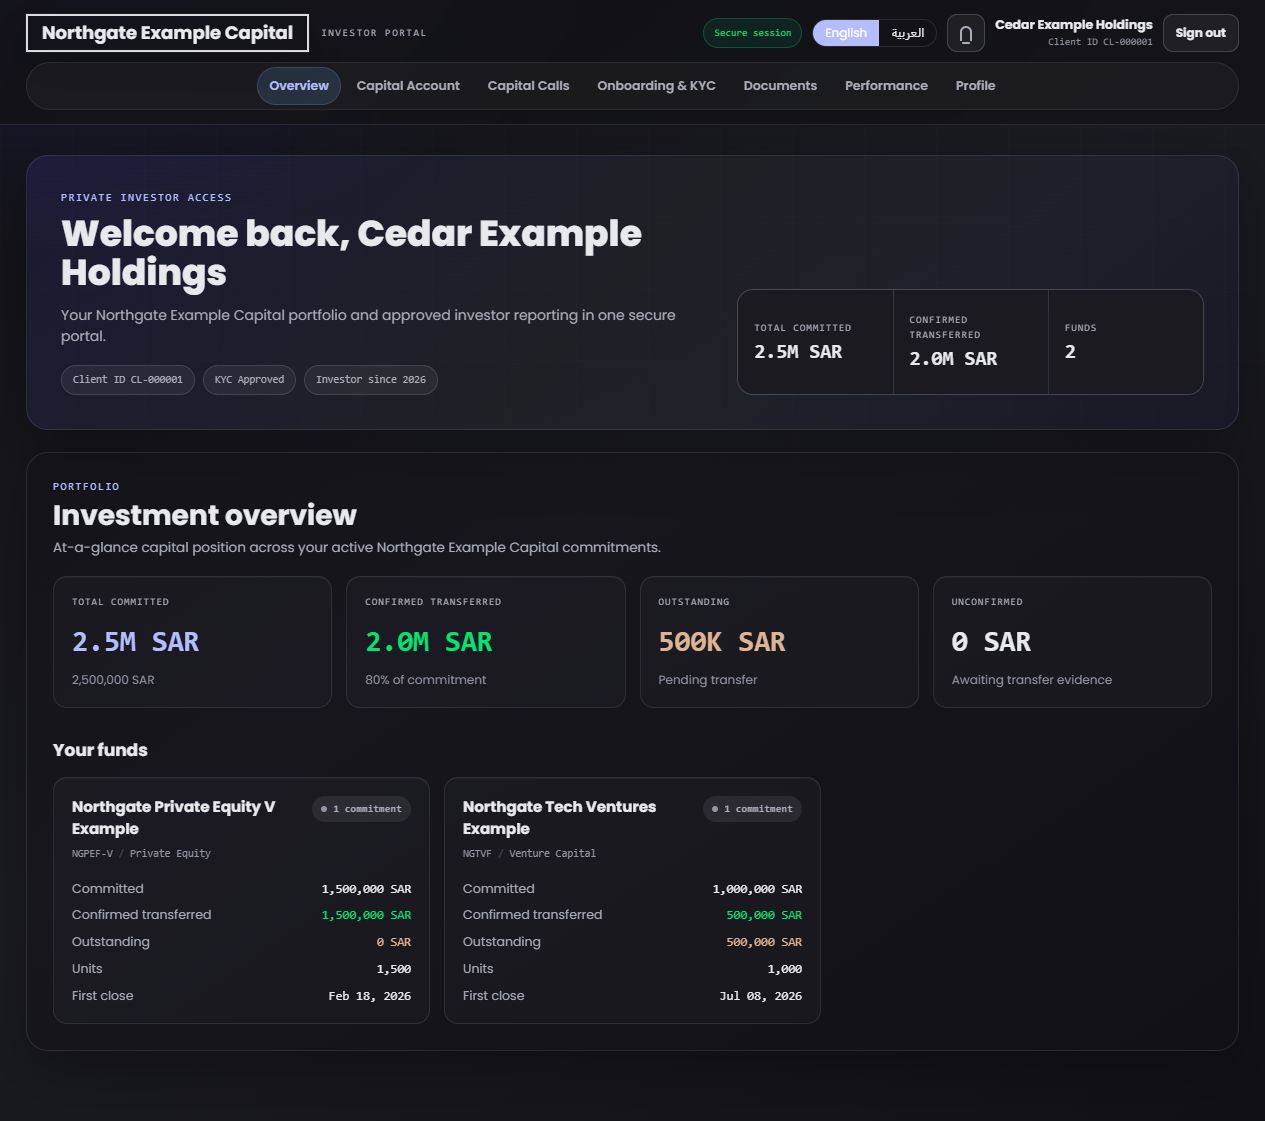Select the 1,000 Units value
This screenshot has height=1121, width=1265.
(785, 969)
